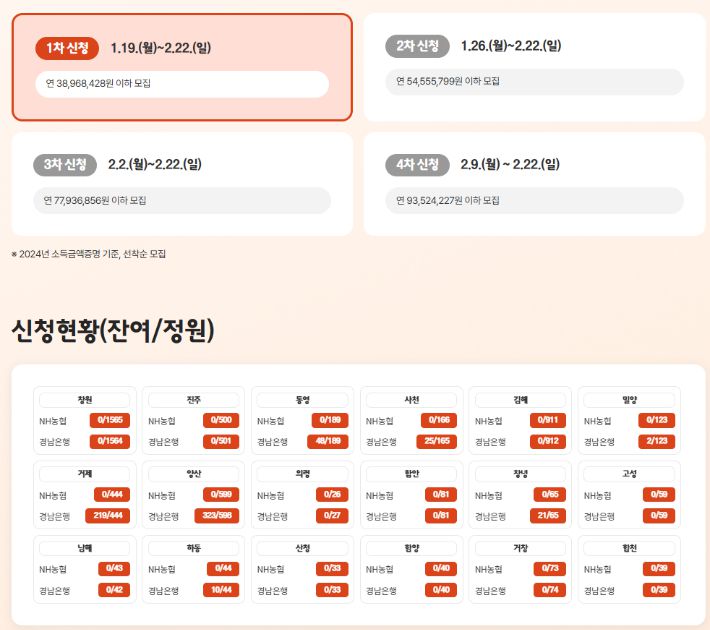The height and width of the screenshot is (630, 710).
Task: Select the 2차 신청 application card
Action: coord(534,67)
